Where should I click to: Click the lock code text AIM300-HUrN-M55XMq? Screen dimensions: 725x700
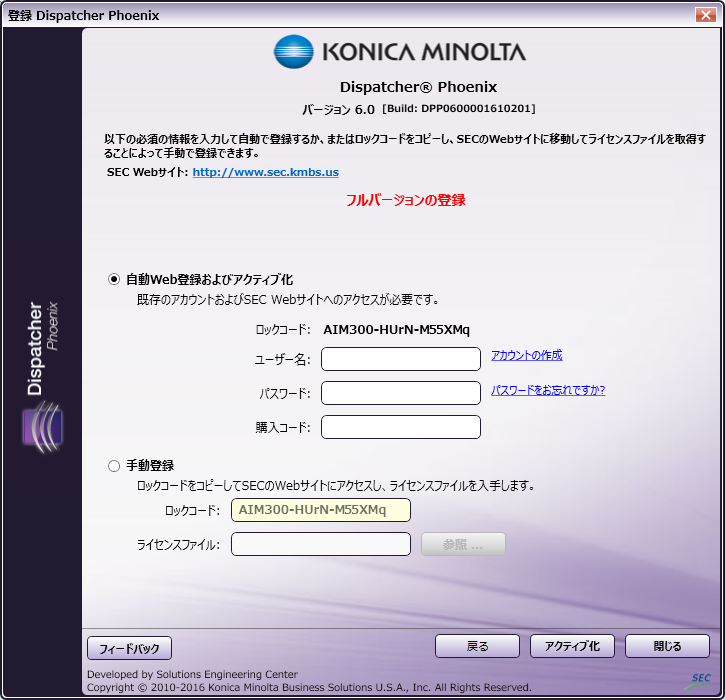point(396,330)
